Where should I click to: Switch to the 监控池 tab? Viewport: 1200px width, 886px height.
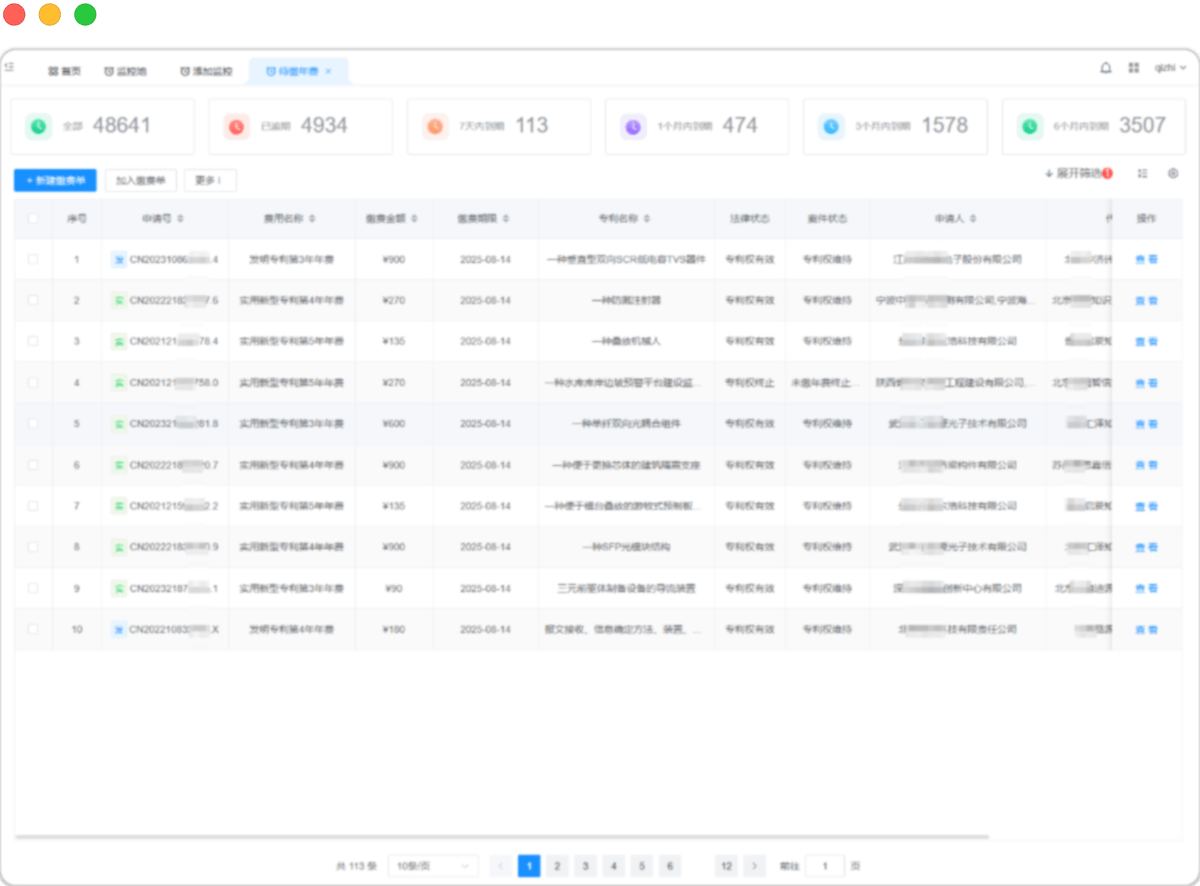pos(126,72)
